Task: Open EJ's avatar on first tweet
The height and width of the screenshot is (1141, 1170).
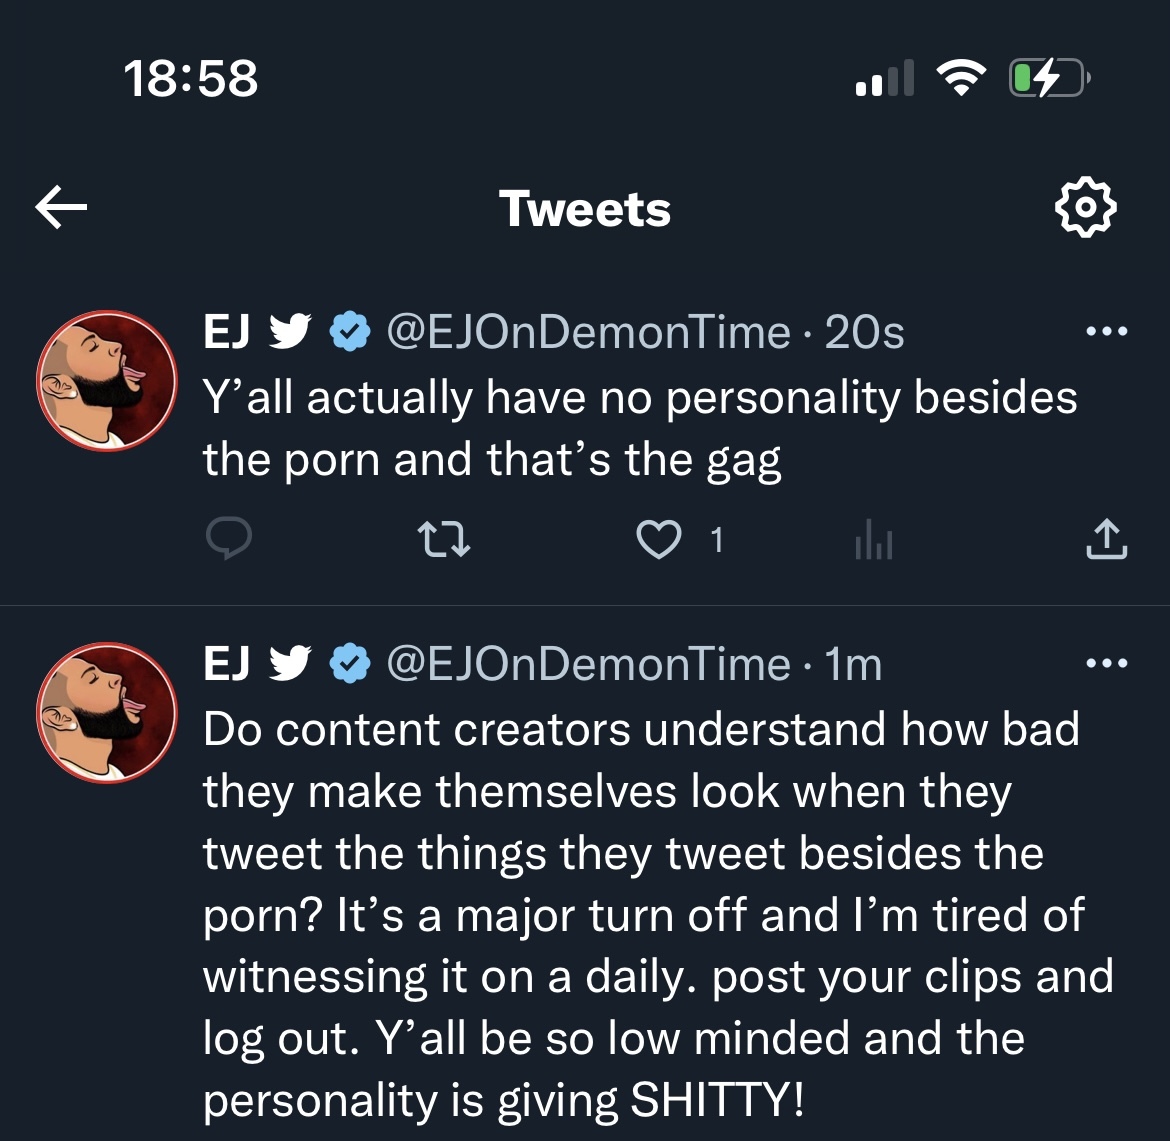Action: tap(107, 381)
